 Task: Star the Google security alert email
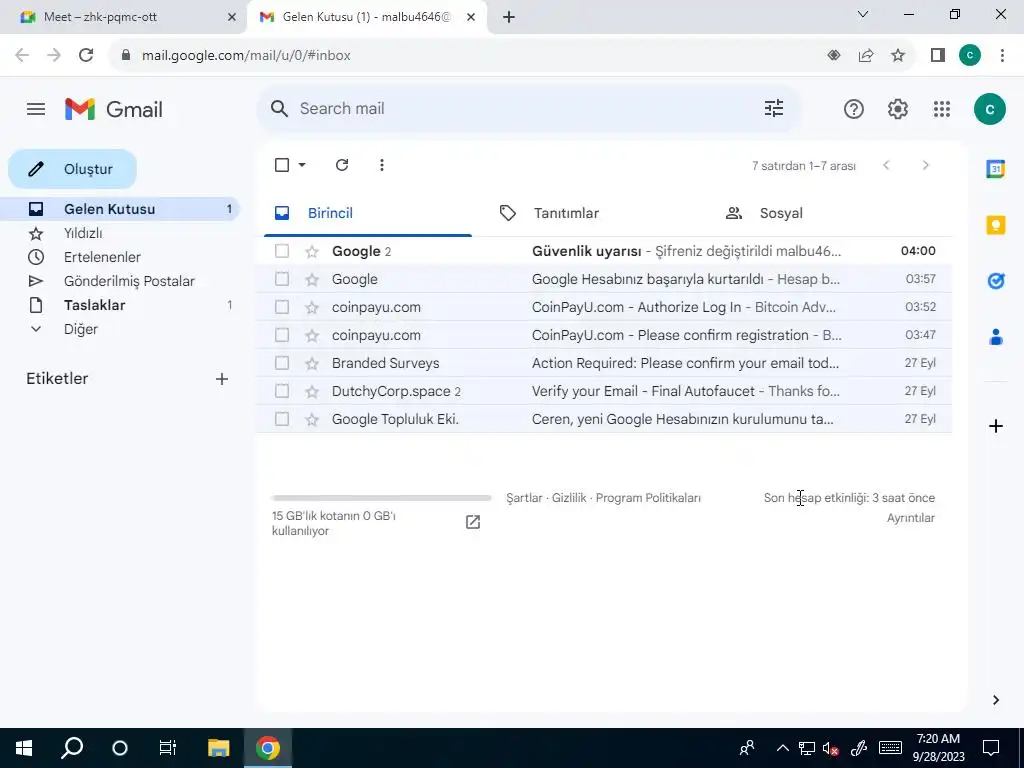point(312,251)
